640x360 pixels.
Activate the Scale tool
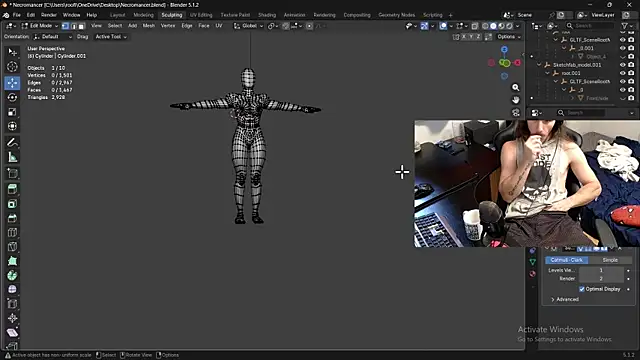pos(12,112)
